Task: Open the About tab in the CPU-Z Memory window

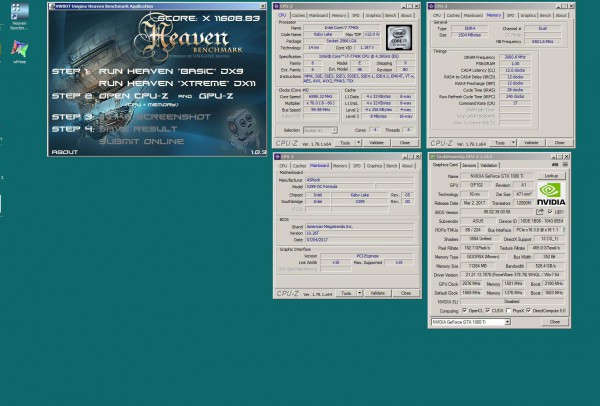Action: point(561,15)
